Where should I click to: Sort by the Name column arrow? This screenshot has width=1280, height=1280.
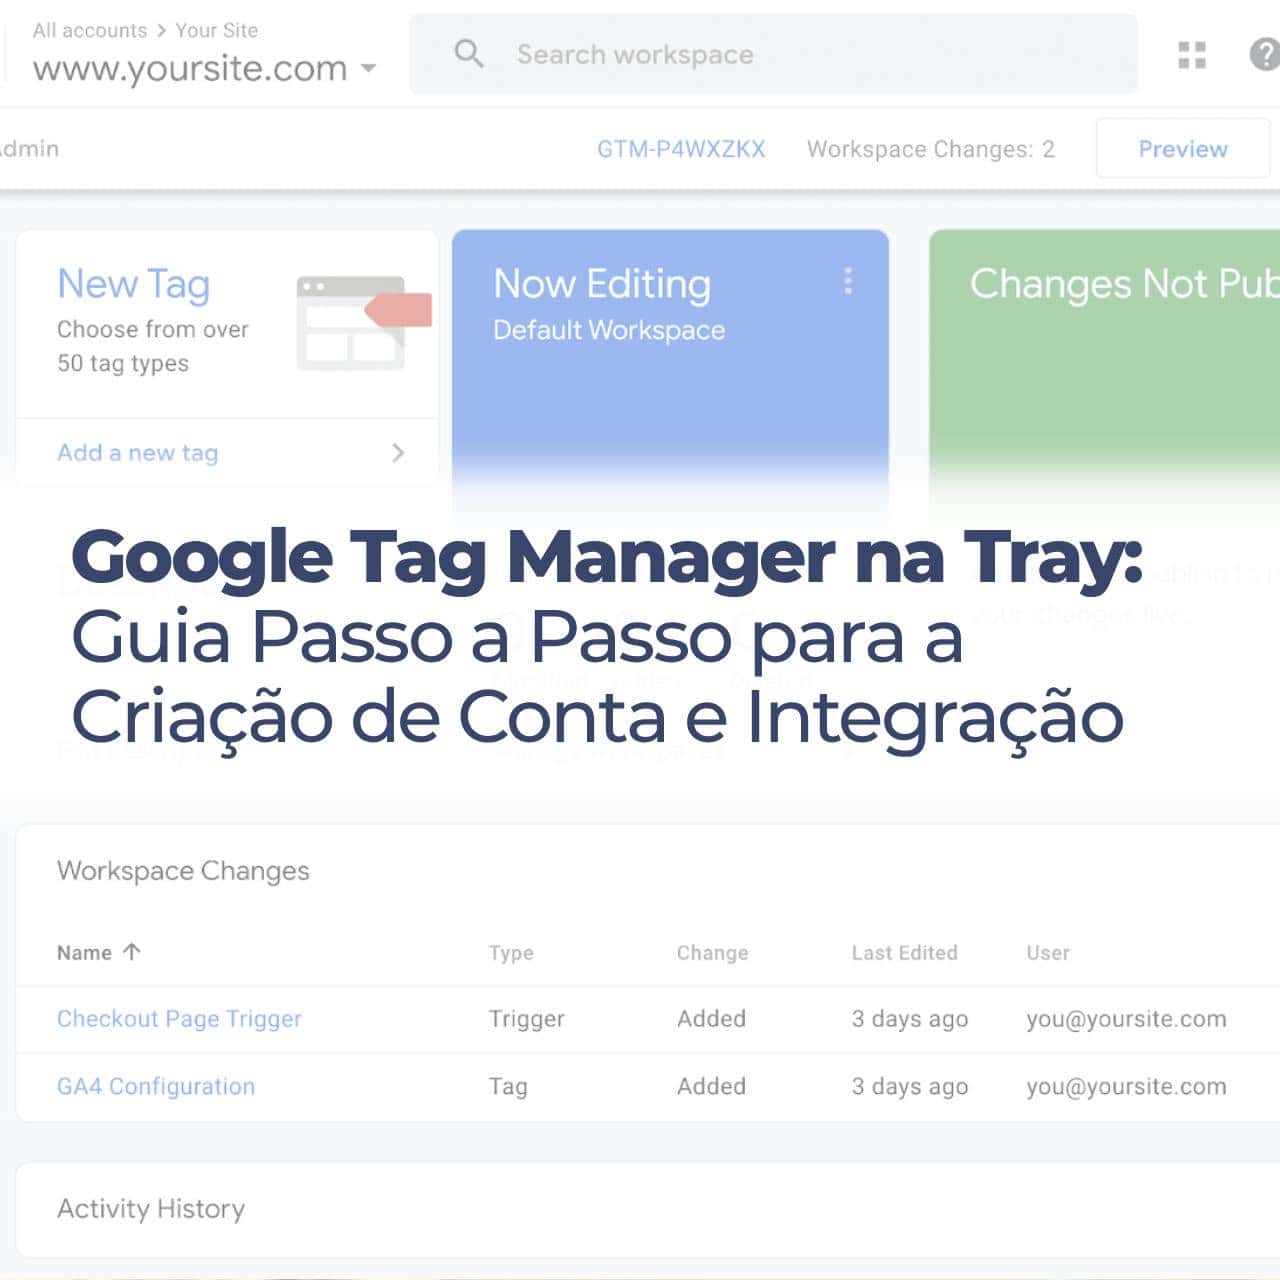point(131,951)
